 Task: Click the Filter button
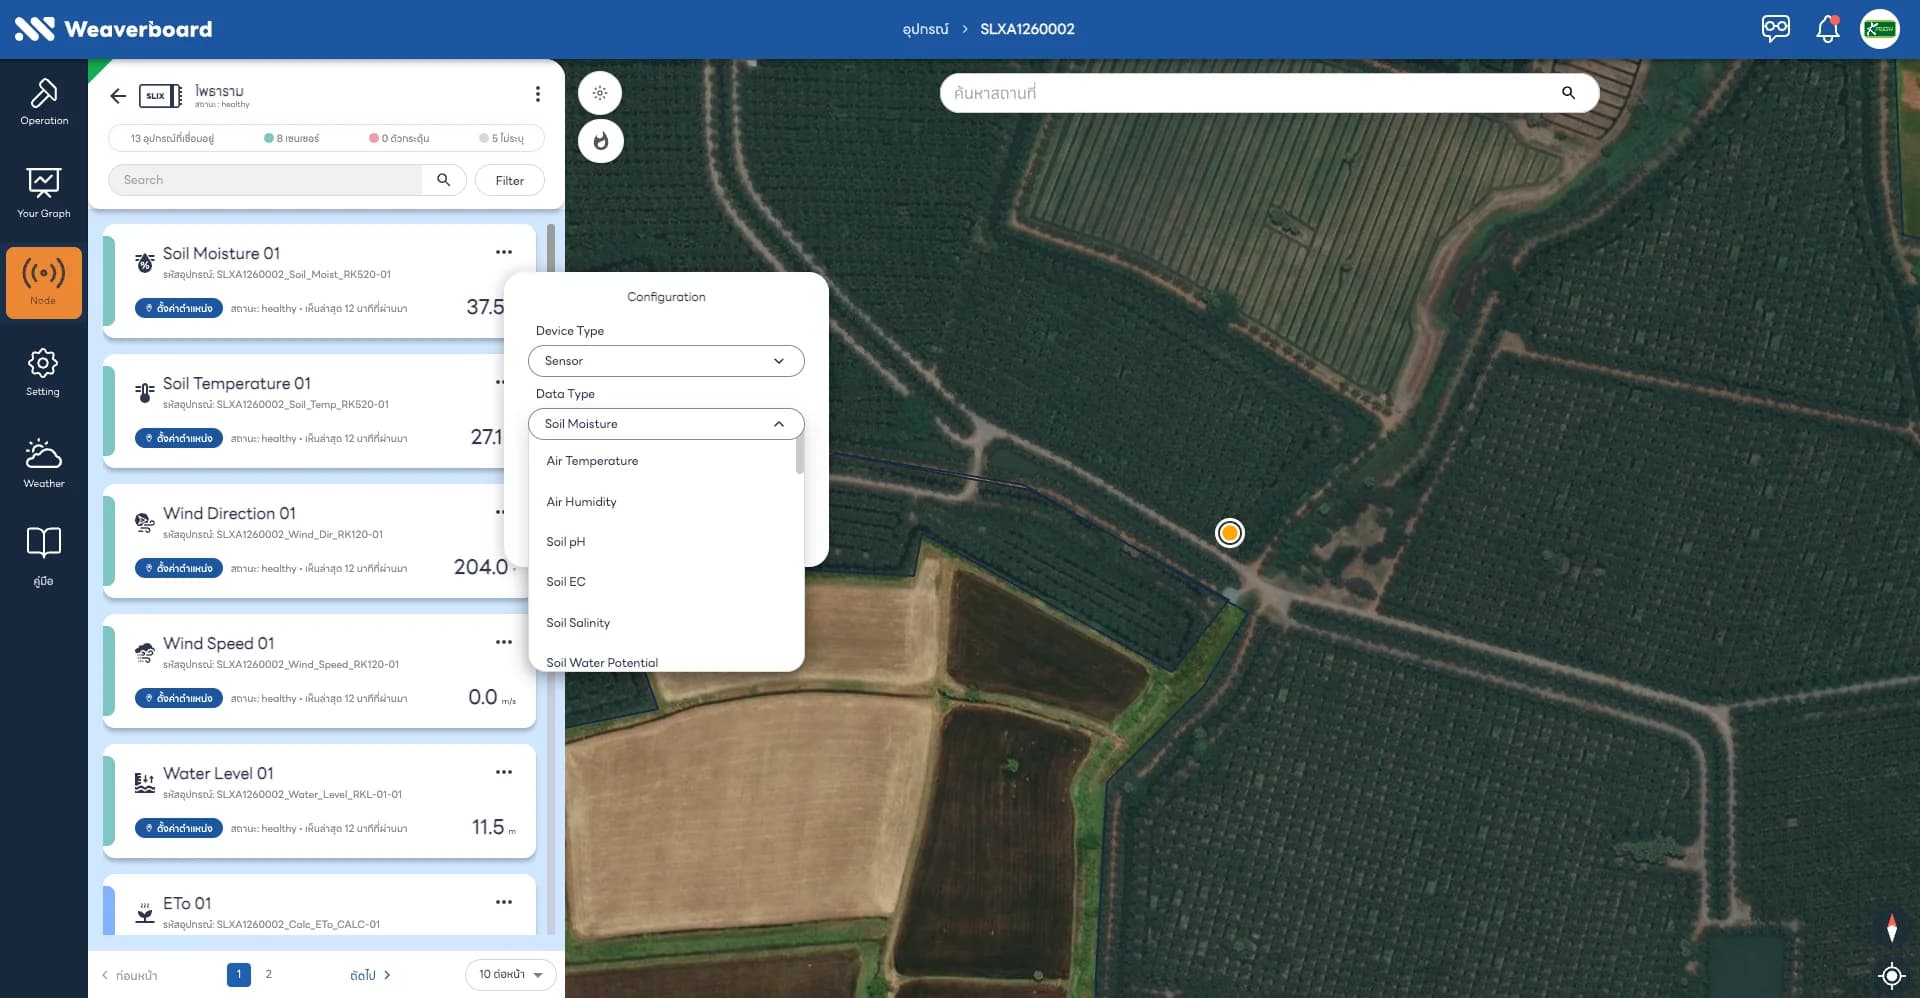click(510, 181)
